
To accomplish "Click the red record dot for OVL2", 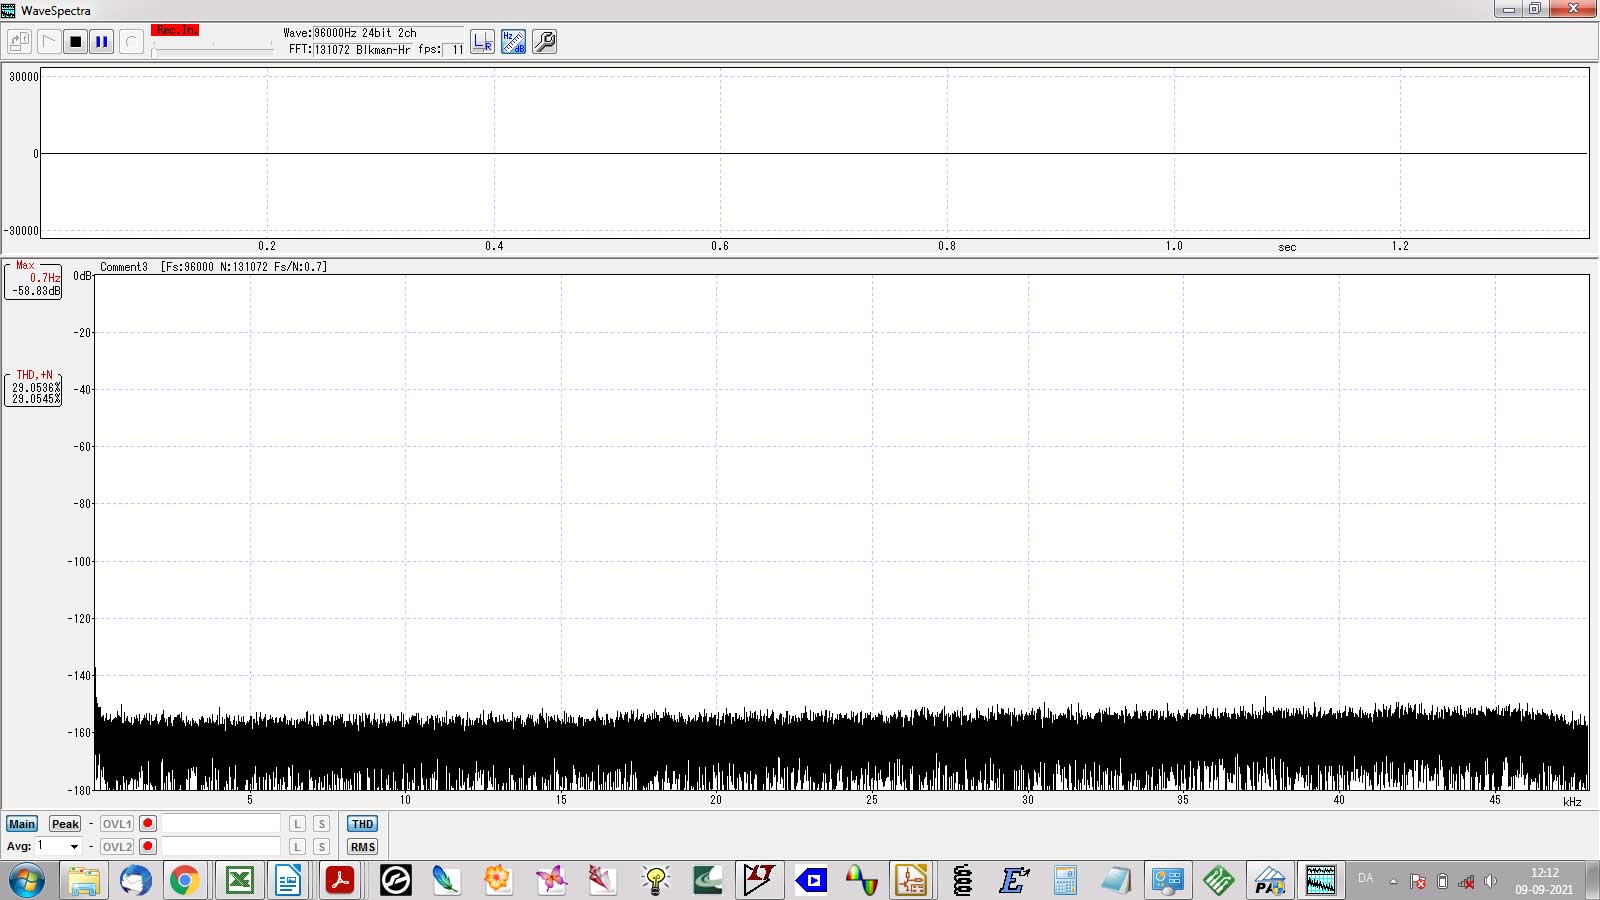I will point(148,846).
